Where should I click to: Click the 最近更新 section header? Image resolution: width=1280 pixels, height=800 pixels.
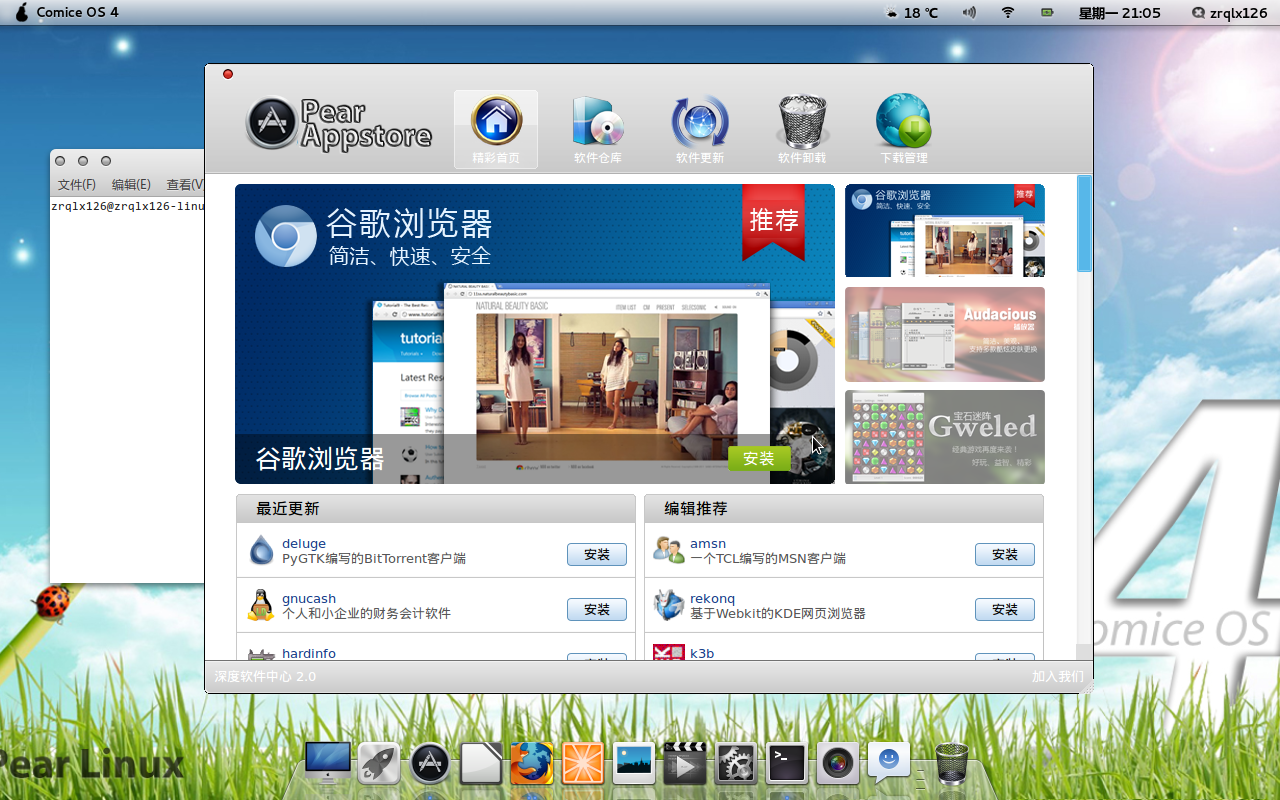click(435, 509)
